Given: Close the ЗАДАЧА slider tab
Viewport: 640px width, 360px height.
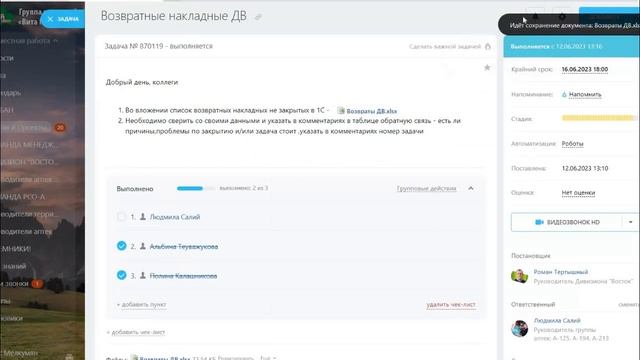Looking at the screenshot, I should coord(50,19).
